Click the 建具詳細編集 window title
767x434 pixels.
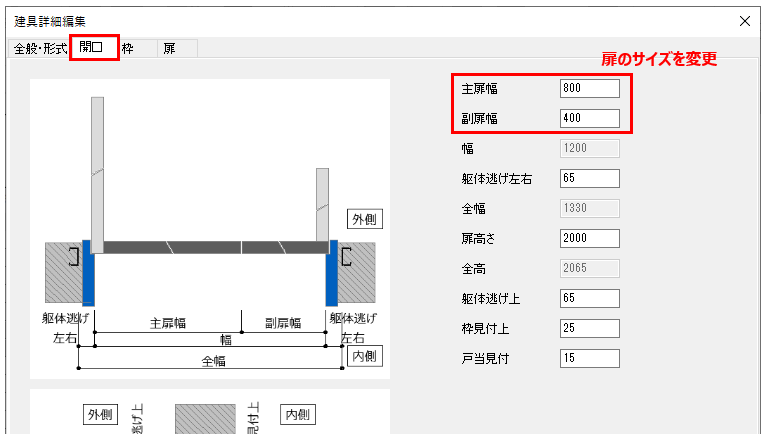(50, 22)
